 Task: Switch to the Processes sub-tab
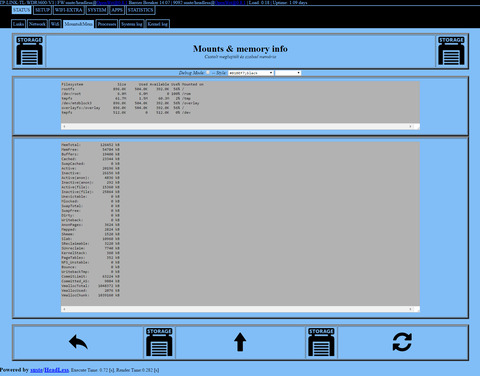point(107,24)
